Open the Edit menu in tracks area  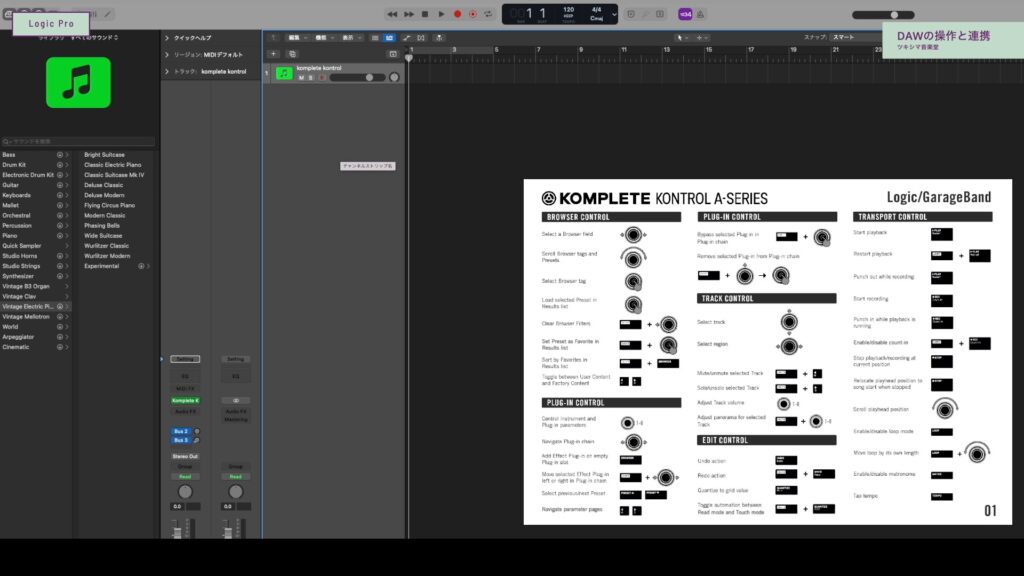click(x=297, y=38)
